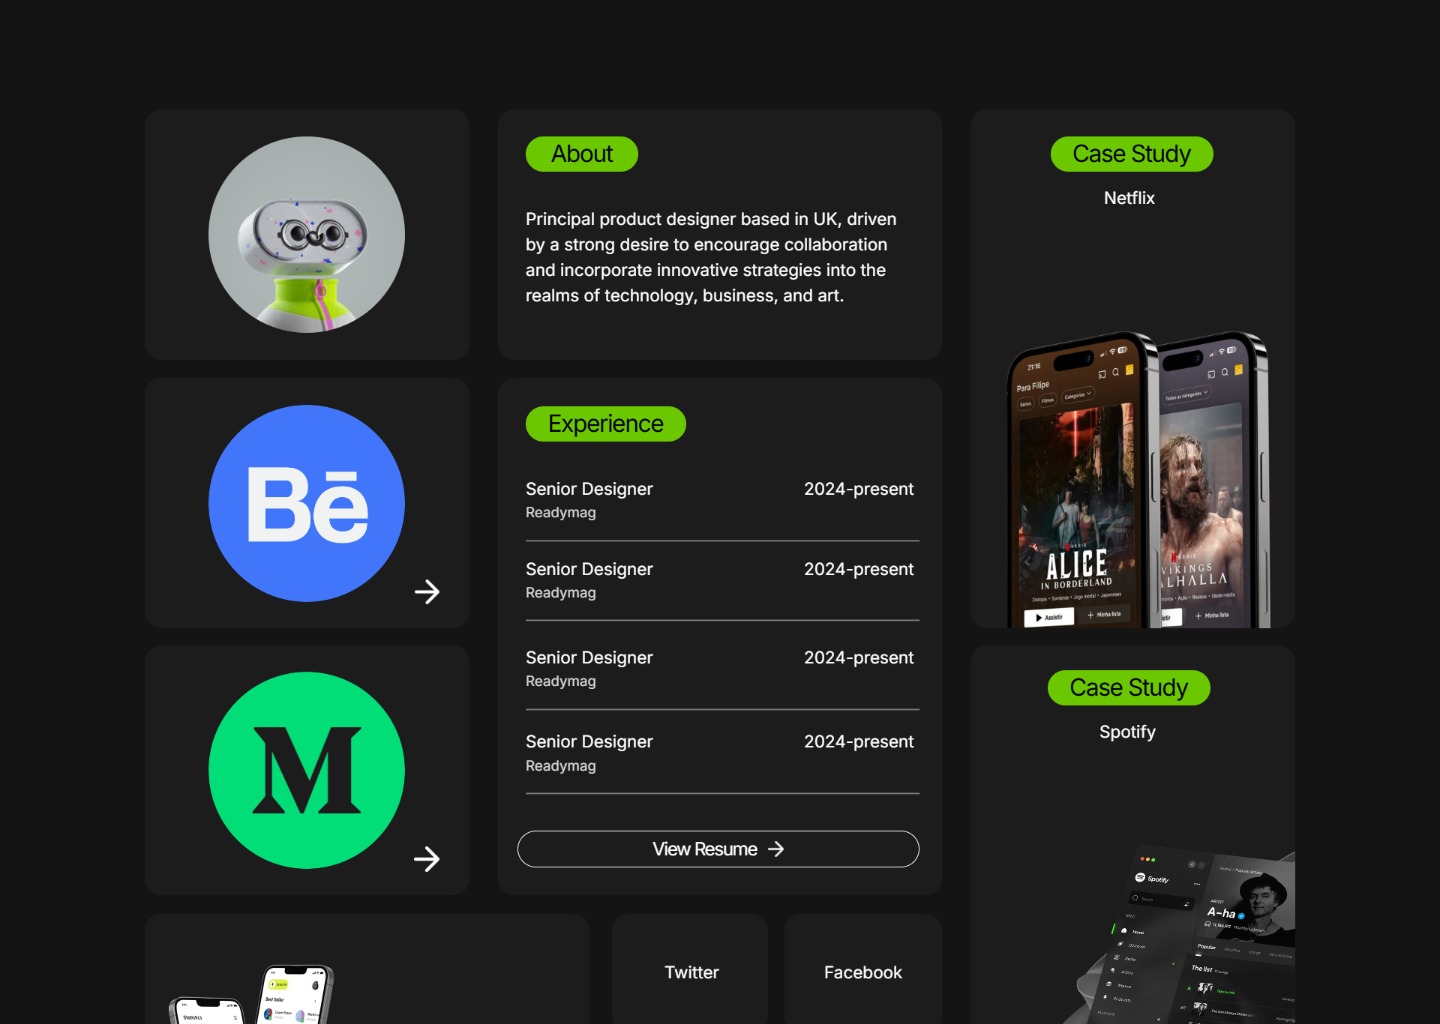The width and height of the screenshot is (1440, 1024).
Task: Click the arrow inside View Resume
Action: 776,849
